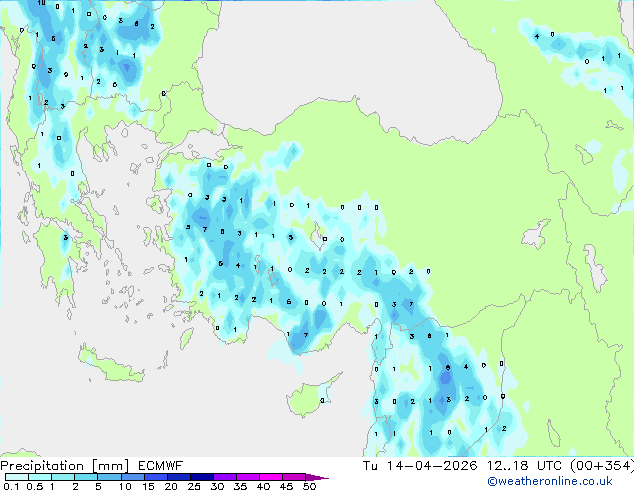Click the above-50 mm arrow tip of legend

coord(317,477)
